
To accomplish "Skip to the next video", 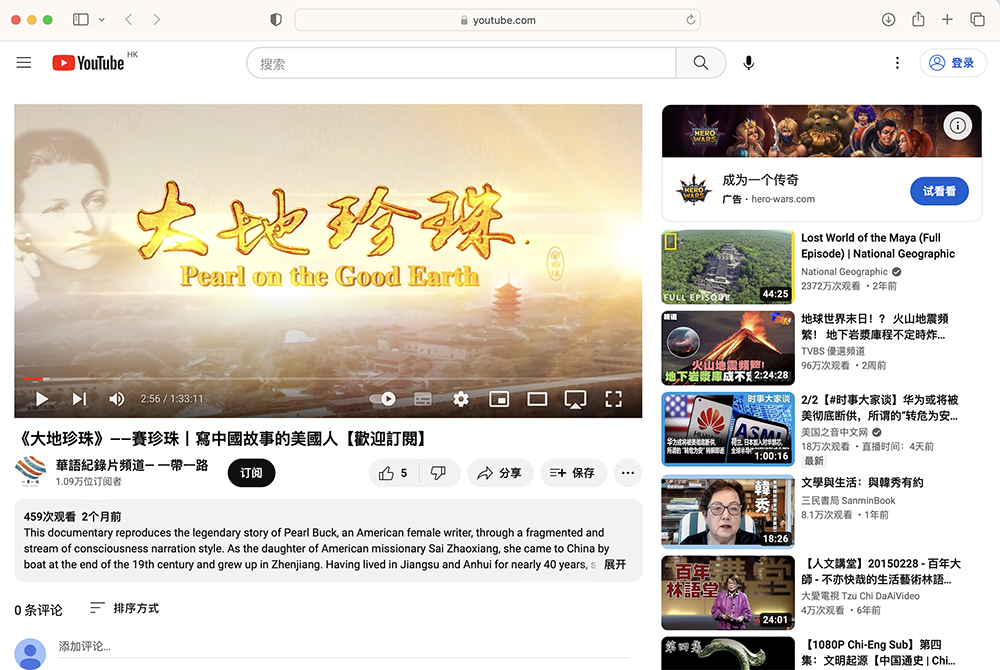I will (x=79, y=399).
